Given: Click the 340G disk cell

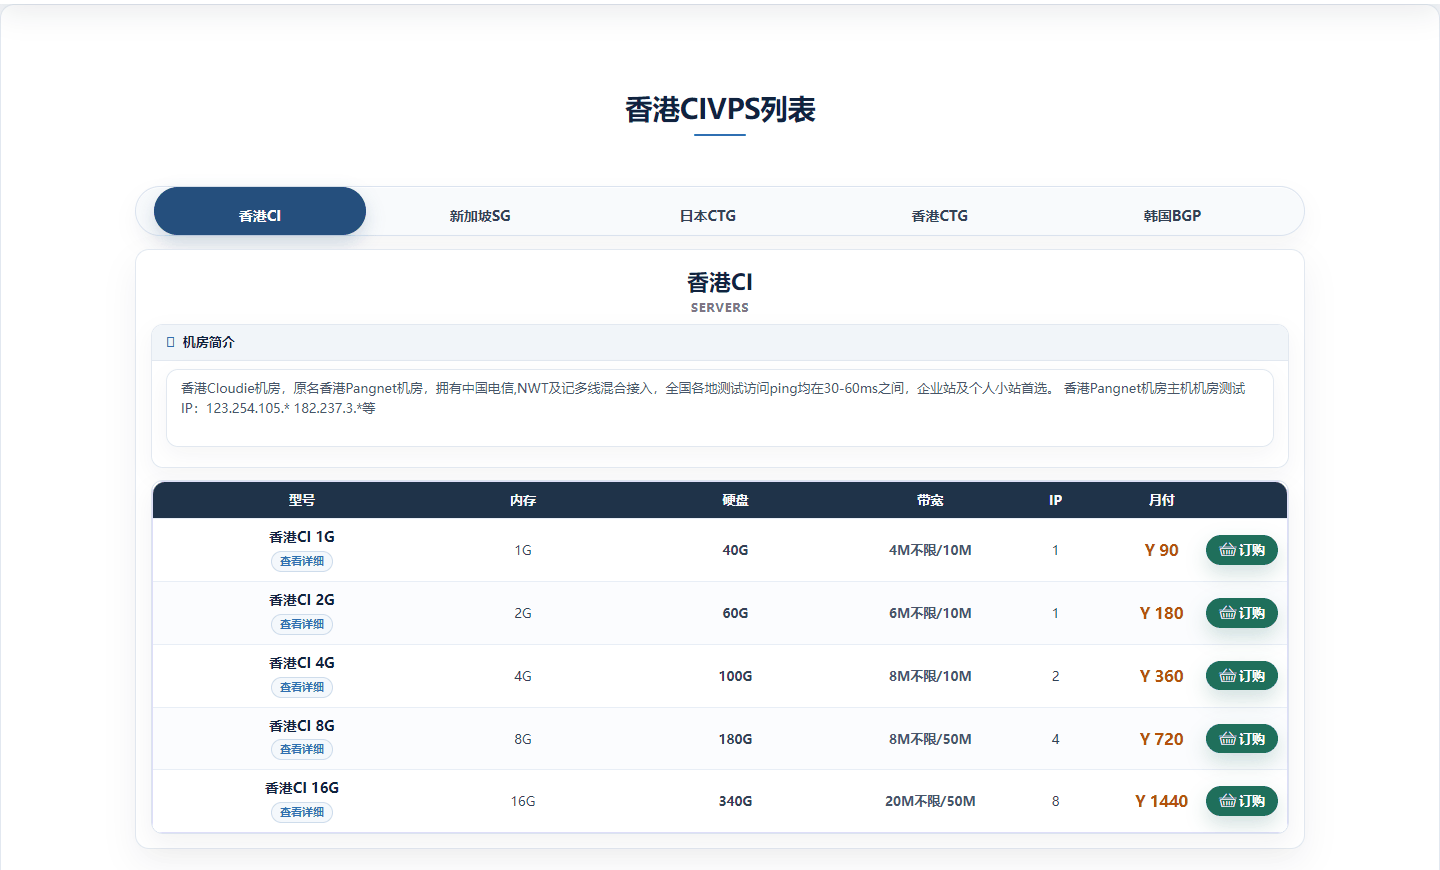Looking at the screenshot, I should pos(736,801).
